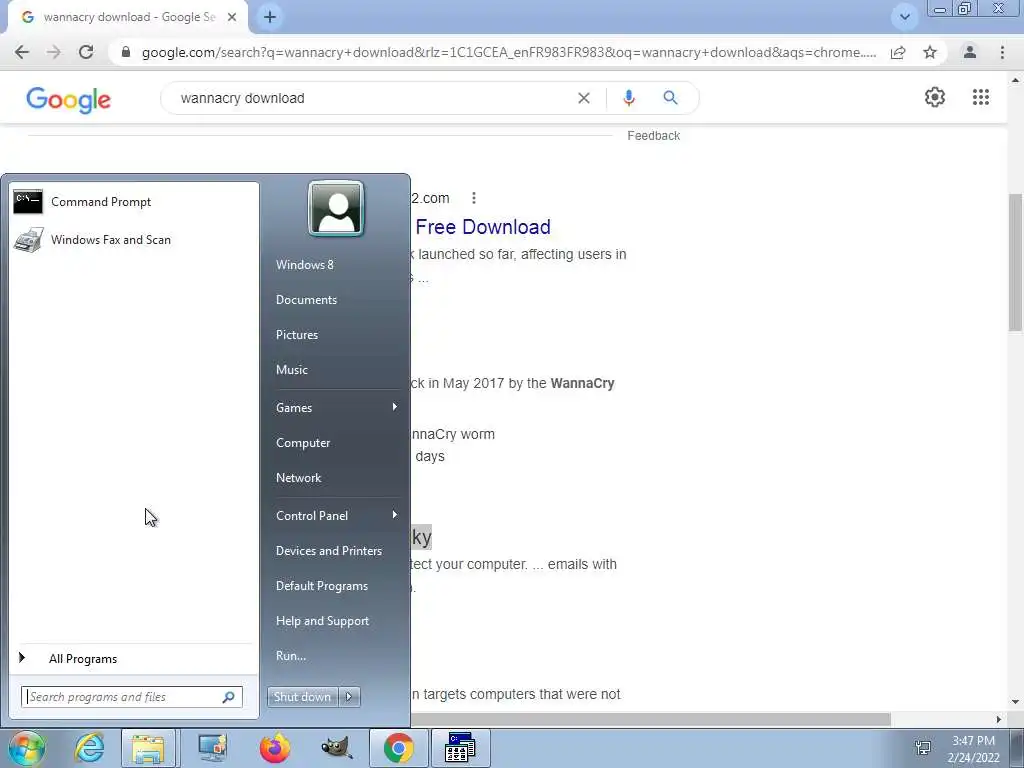Click the vertical scrollbar thumb

1016,261
